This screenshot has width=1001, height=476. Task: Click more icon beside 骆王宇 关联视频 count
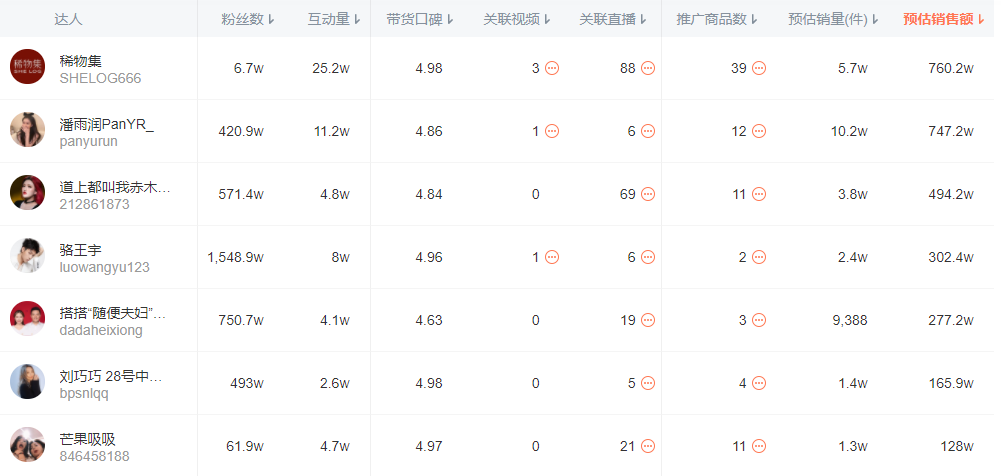coord(552,257)
